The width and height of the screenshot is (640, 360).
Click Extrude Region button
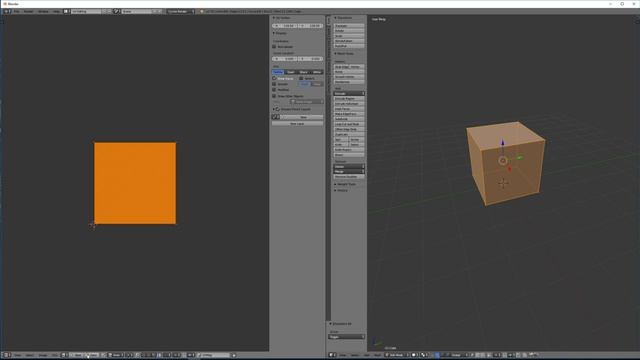[349, 99]
